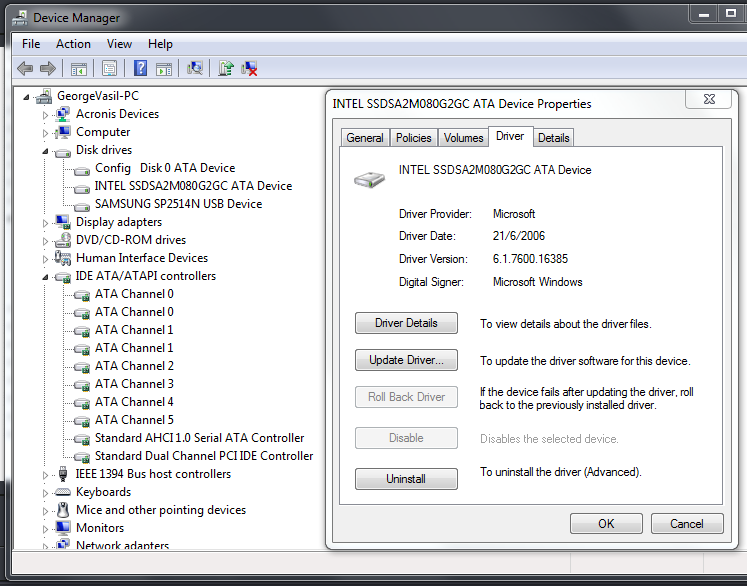Click the GeorgeVasil-PC computer icon
The height and width of the screenshot is (586, 747).
tap(44, 96)
